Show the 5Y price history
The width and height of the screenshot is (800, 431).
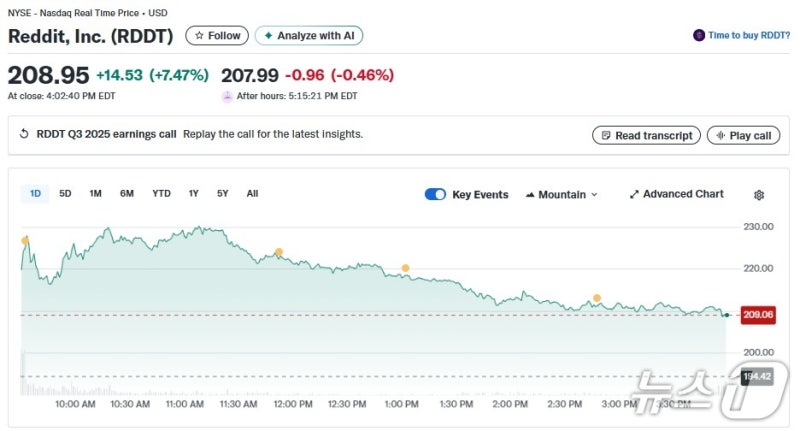coord(222,194)
